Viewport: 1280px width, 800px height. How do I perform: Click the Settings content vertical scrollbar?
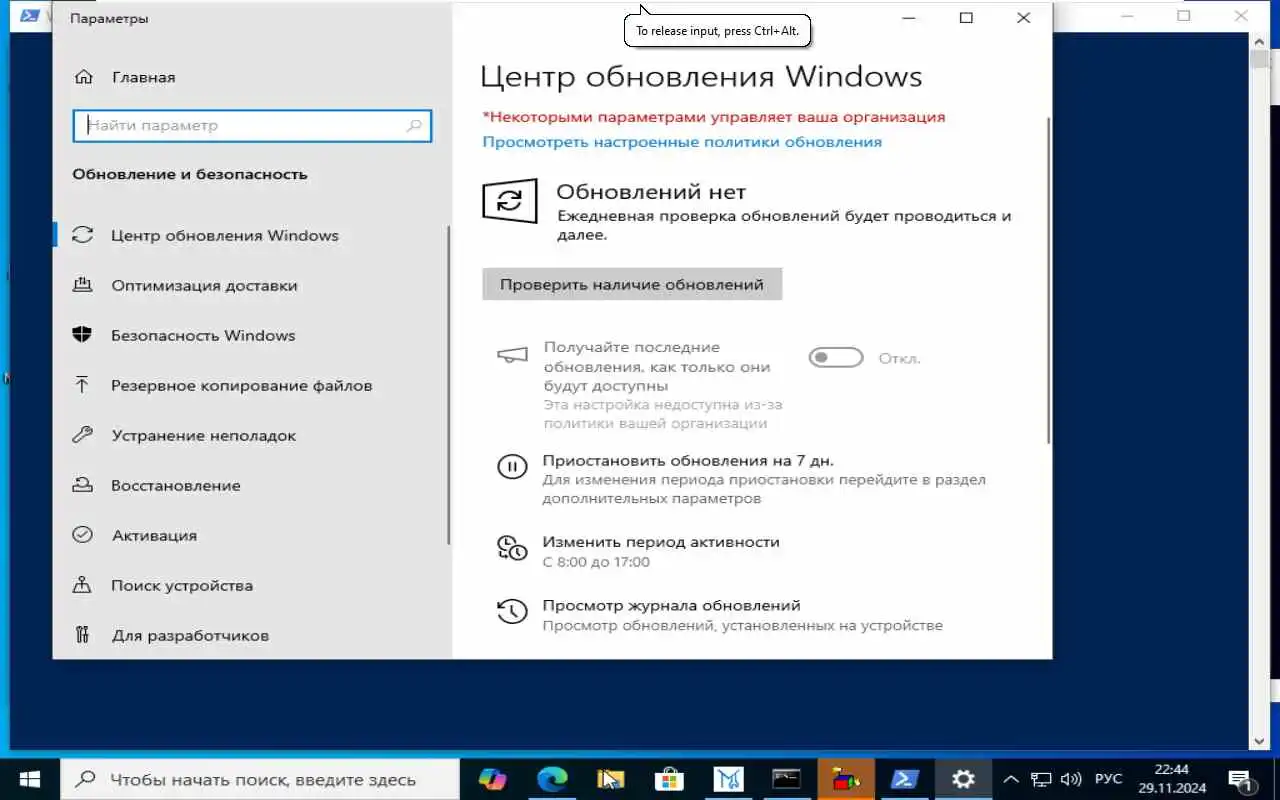pyautogui.click(x=1047, y=280)
